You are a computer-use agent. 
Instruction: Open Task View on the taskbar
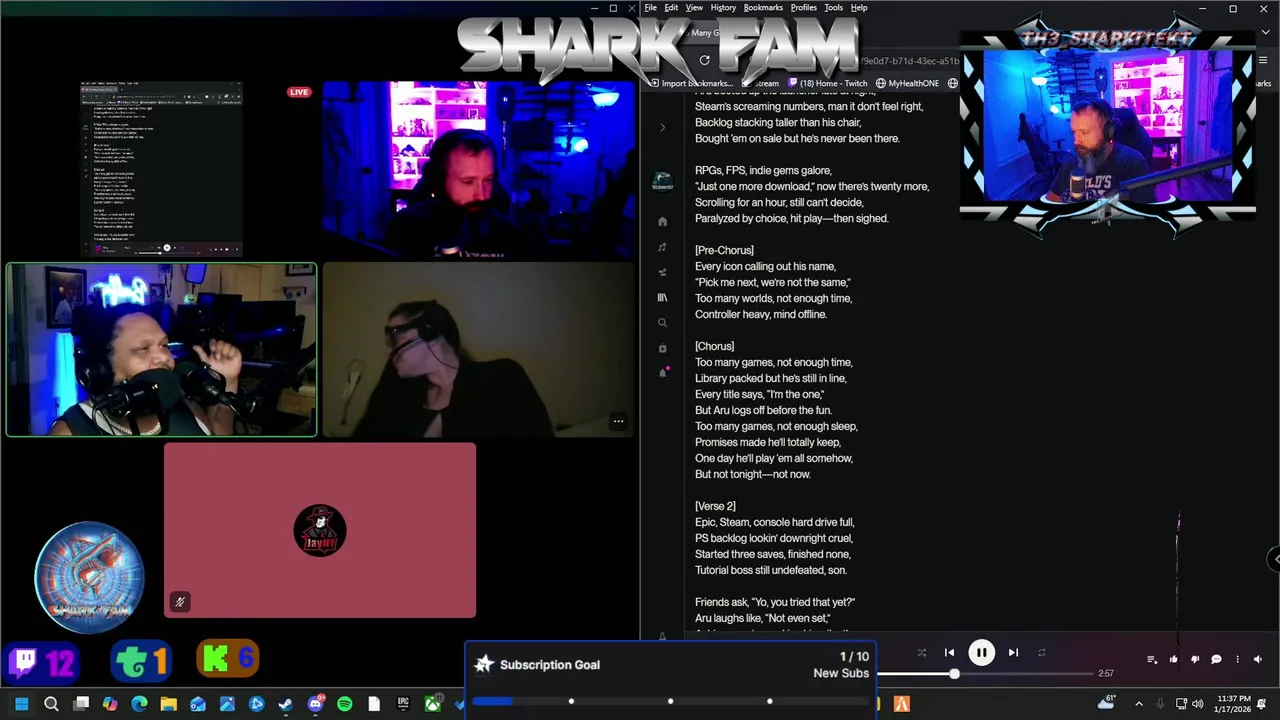[81, 704]
